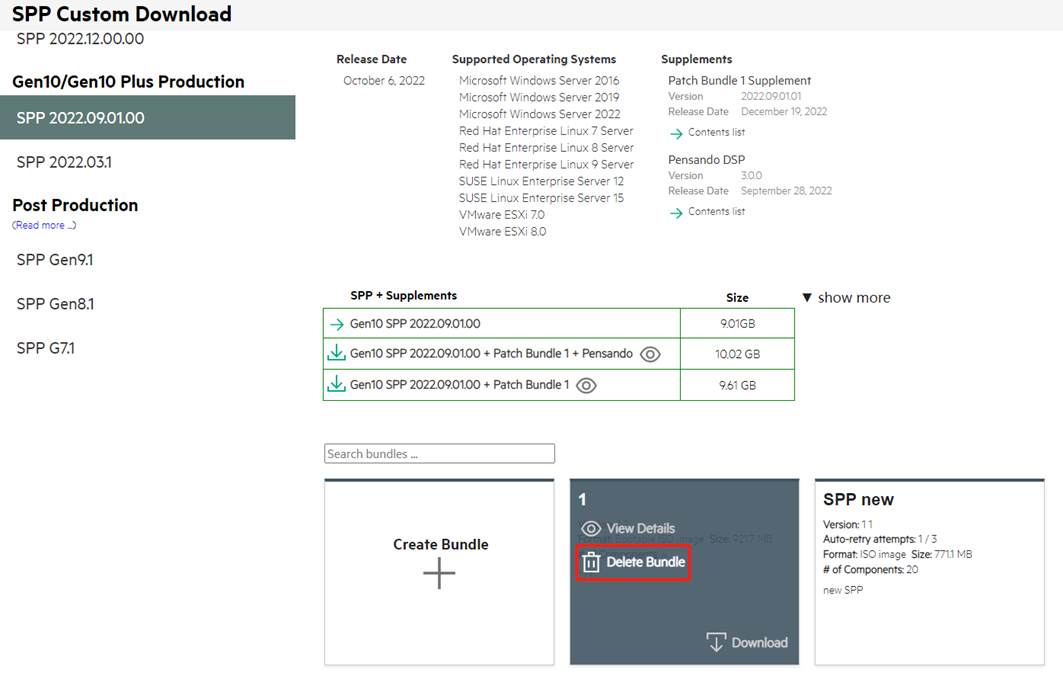Click inside the Search bundles field
This screenshot has height=676, width=1063.
tap(439, 454)
